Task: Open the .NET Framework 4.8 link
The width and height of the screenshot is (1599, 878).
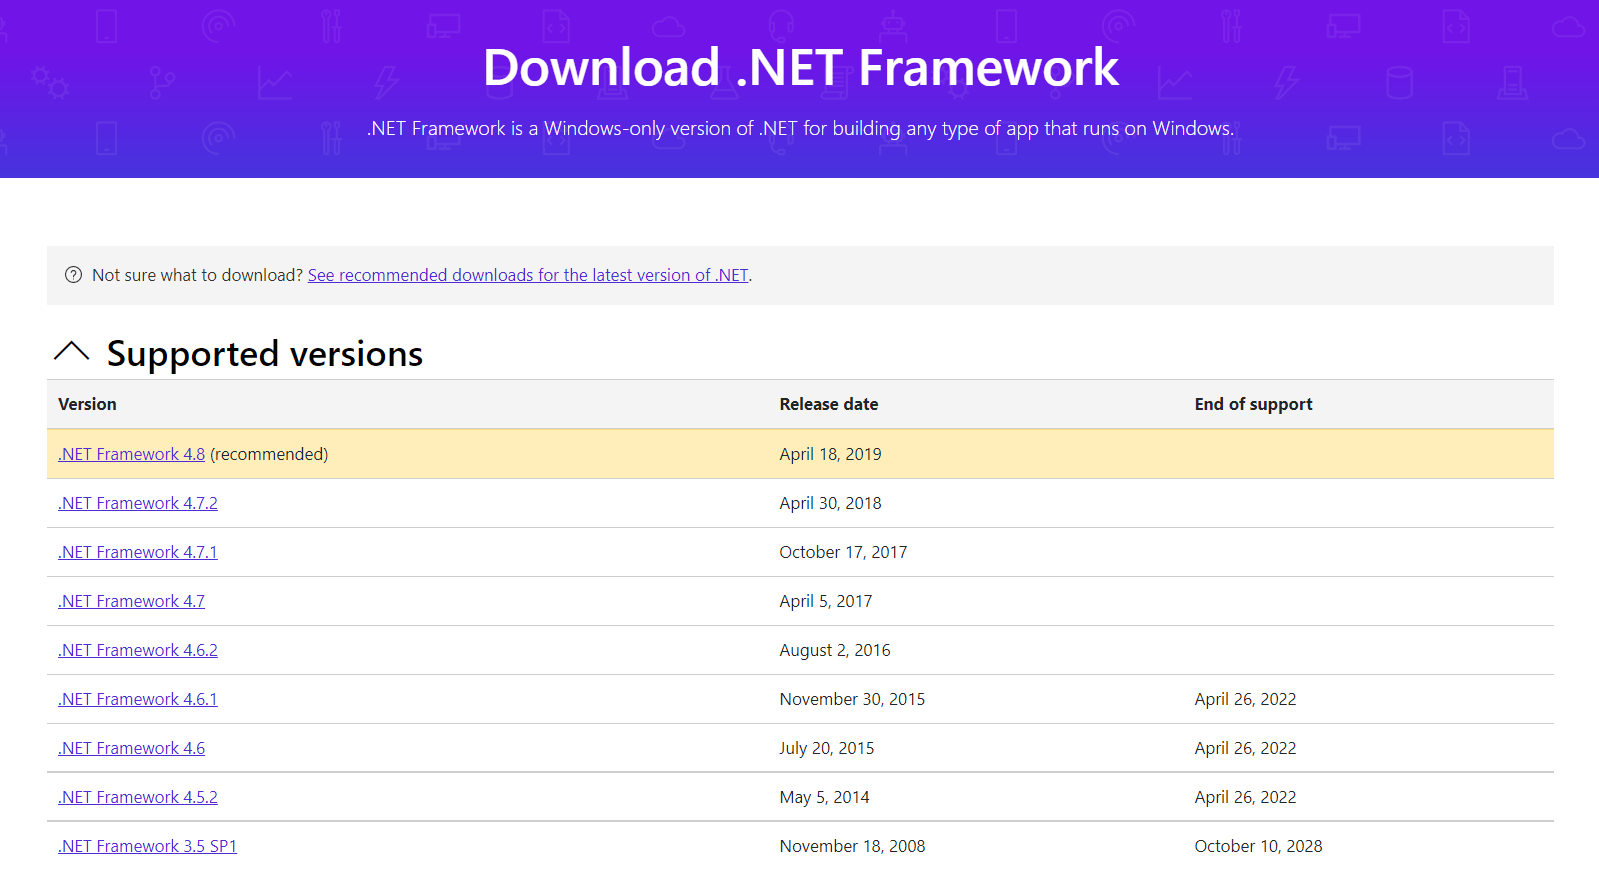Action: point(131,454)
